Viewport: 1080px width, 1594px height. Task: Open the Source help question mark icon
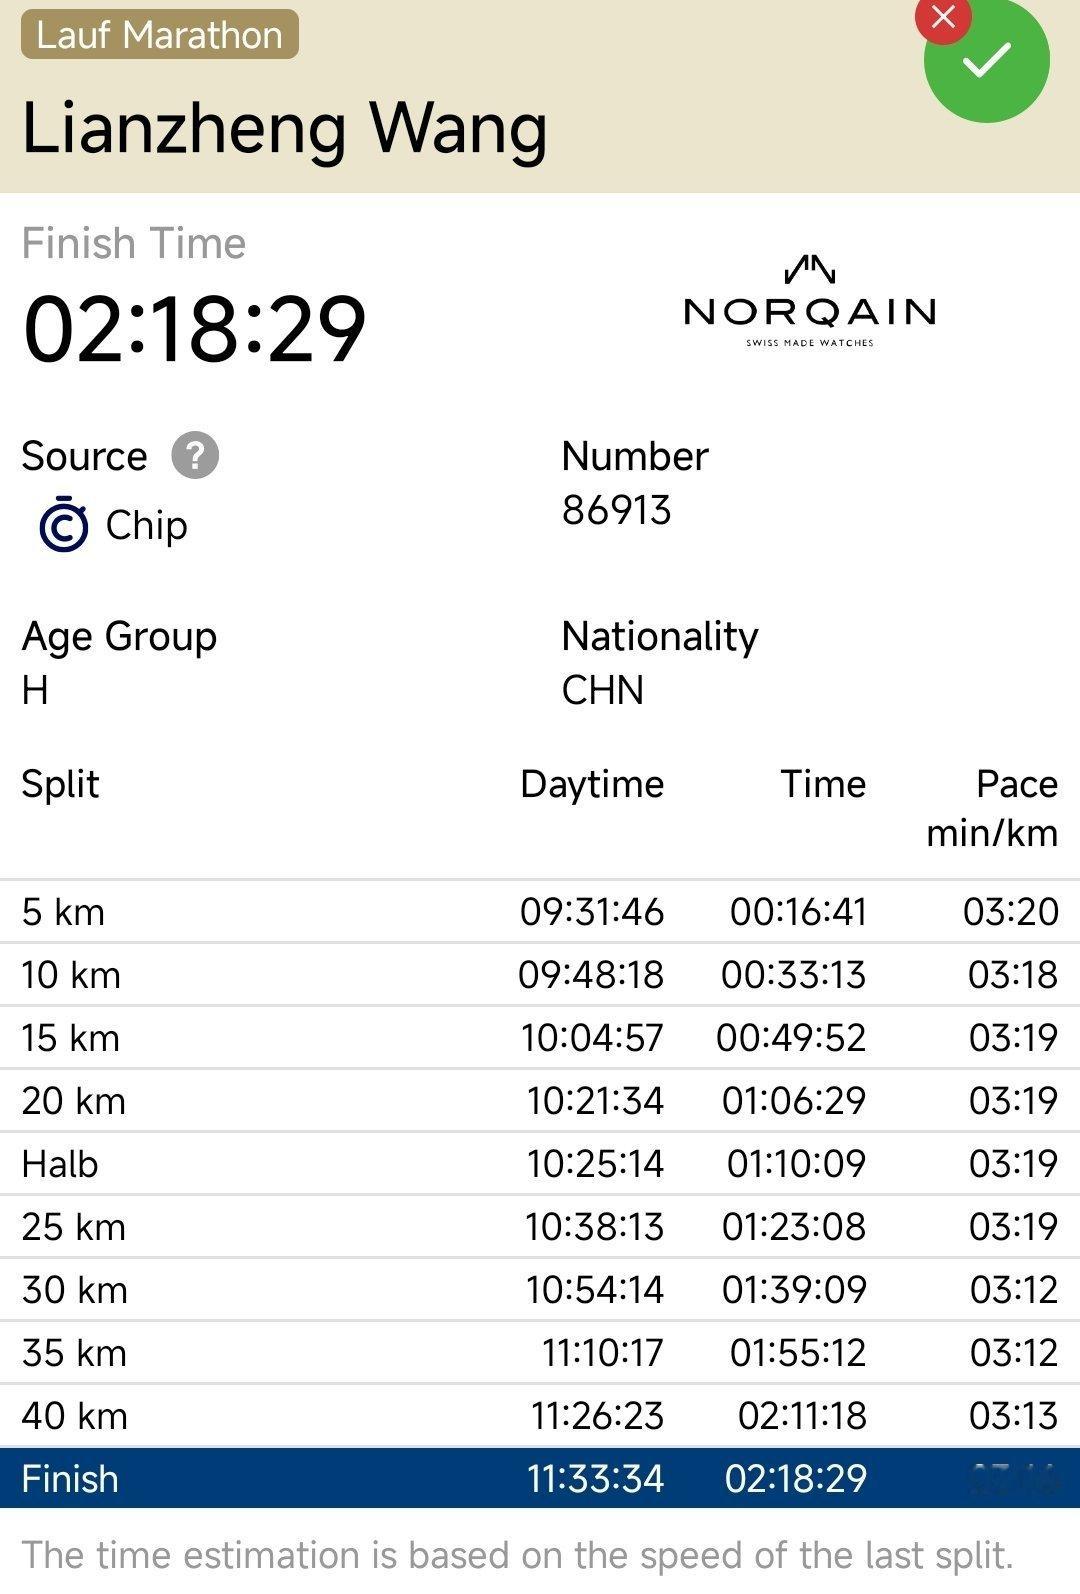click(195, 456)
